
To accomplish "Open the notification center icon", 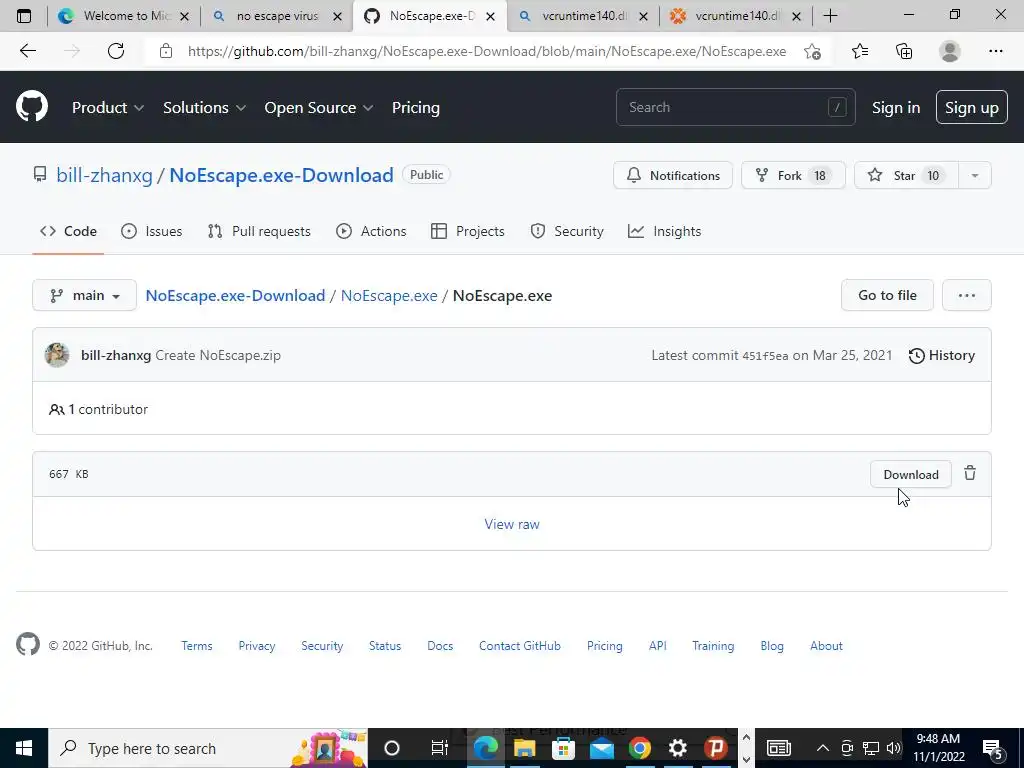I will click(x=992, y=748).
